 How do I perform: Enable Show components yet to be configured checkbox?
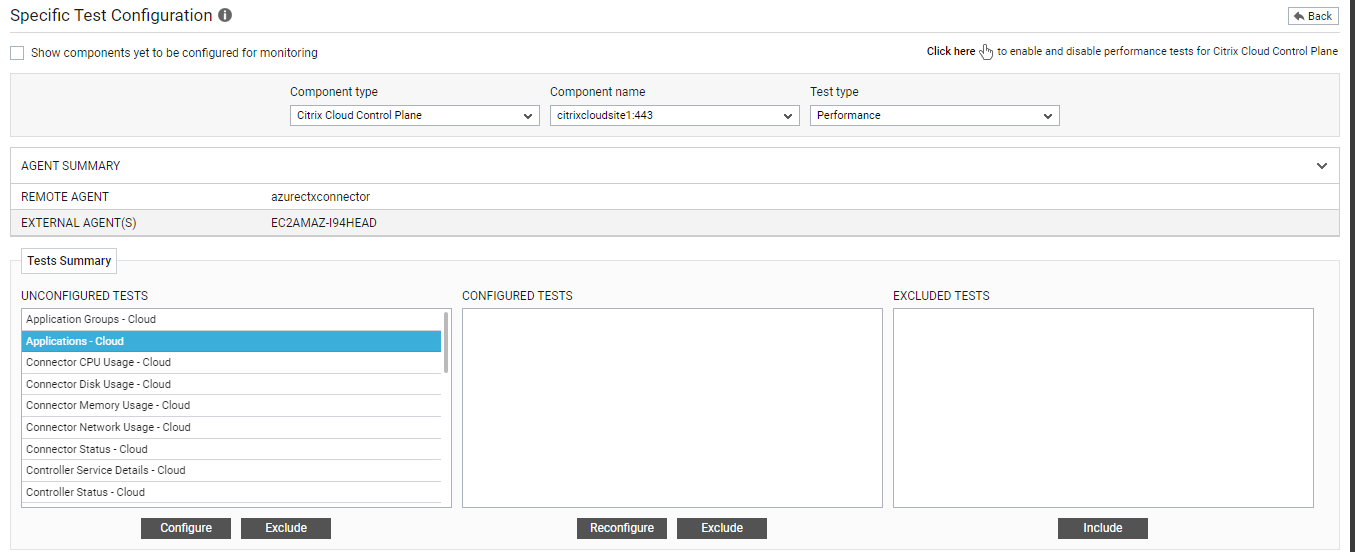[17, 53]
